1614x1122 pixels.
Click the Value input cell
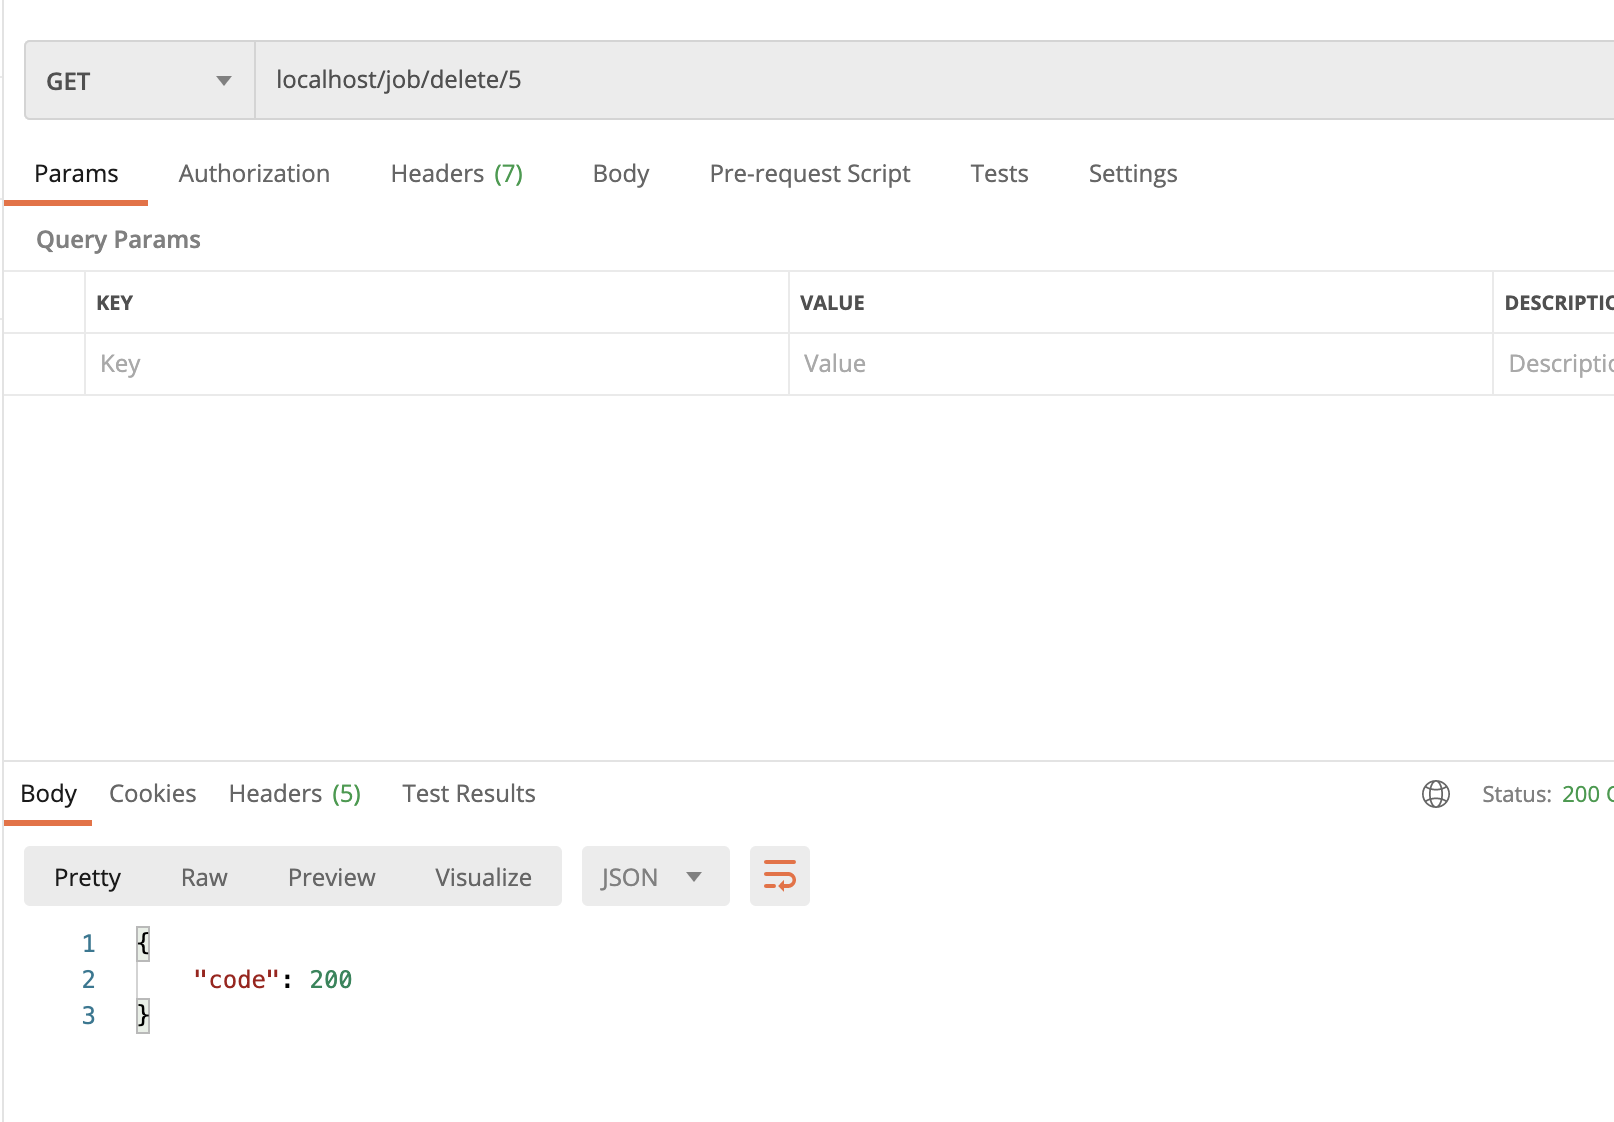pos(1141,364)
